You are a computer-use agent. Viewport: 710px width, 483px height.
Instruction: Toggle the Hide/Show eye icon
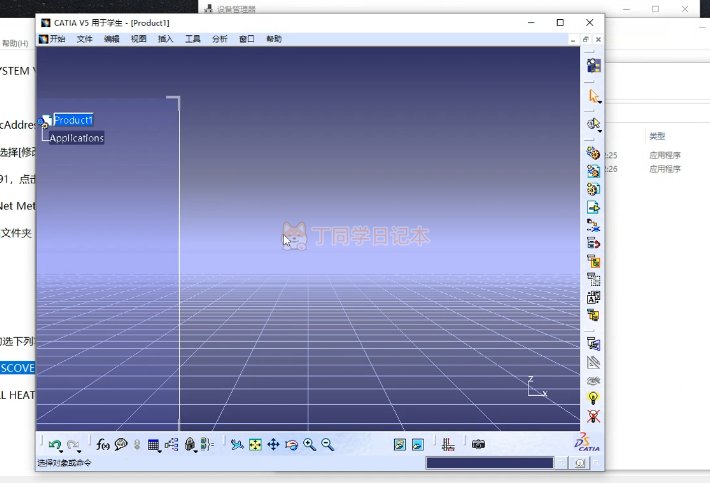(x=594, y=380)
